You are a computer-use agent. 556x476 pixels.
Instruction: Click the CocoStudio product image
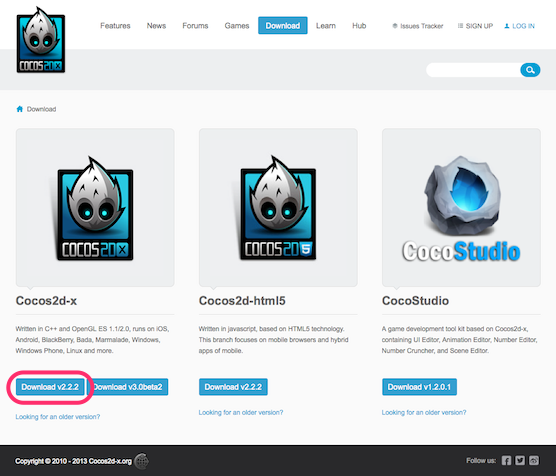(461, 207)
